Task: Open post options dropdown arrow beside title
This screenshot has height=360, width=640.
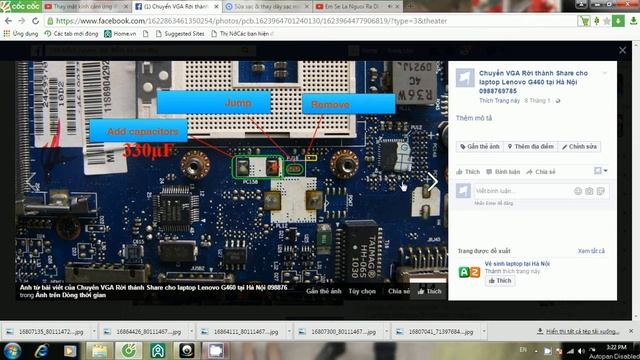Action: [x=604, y=73]
